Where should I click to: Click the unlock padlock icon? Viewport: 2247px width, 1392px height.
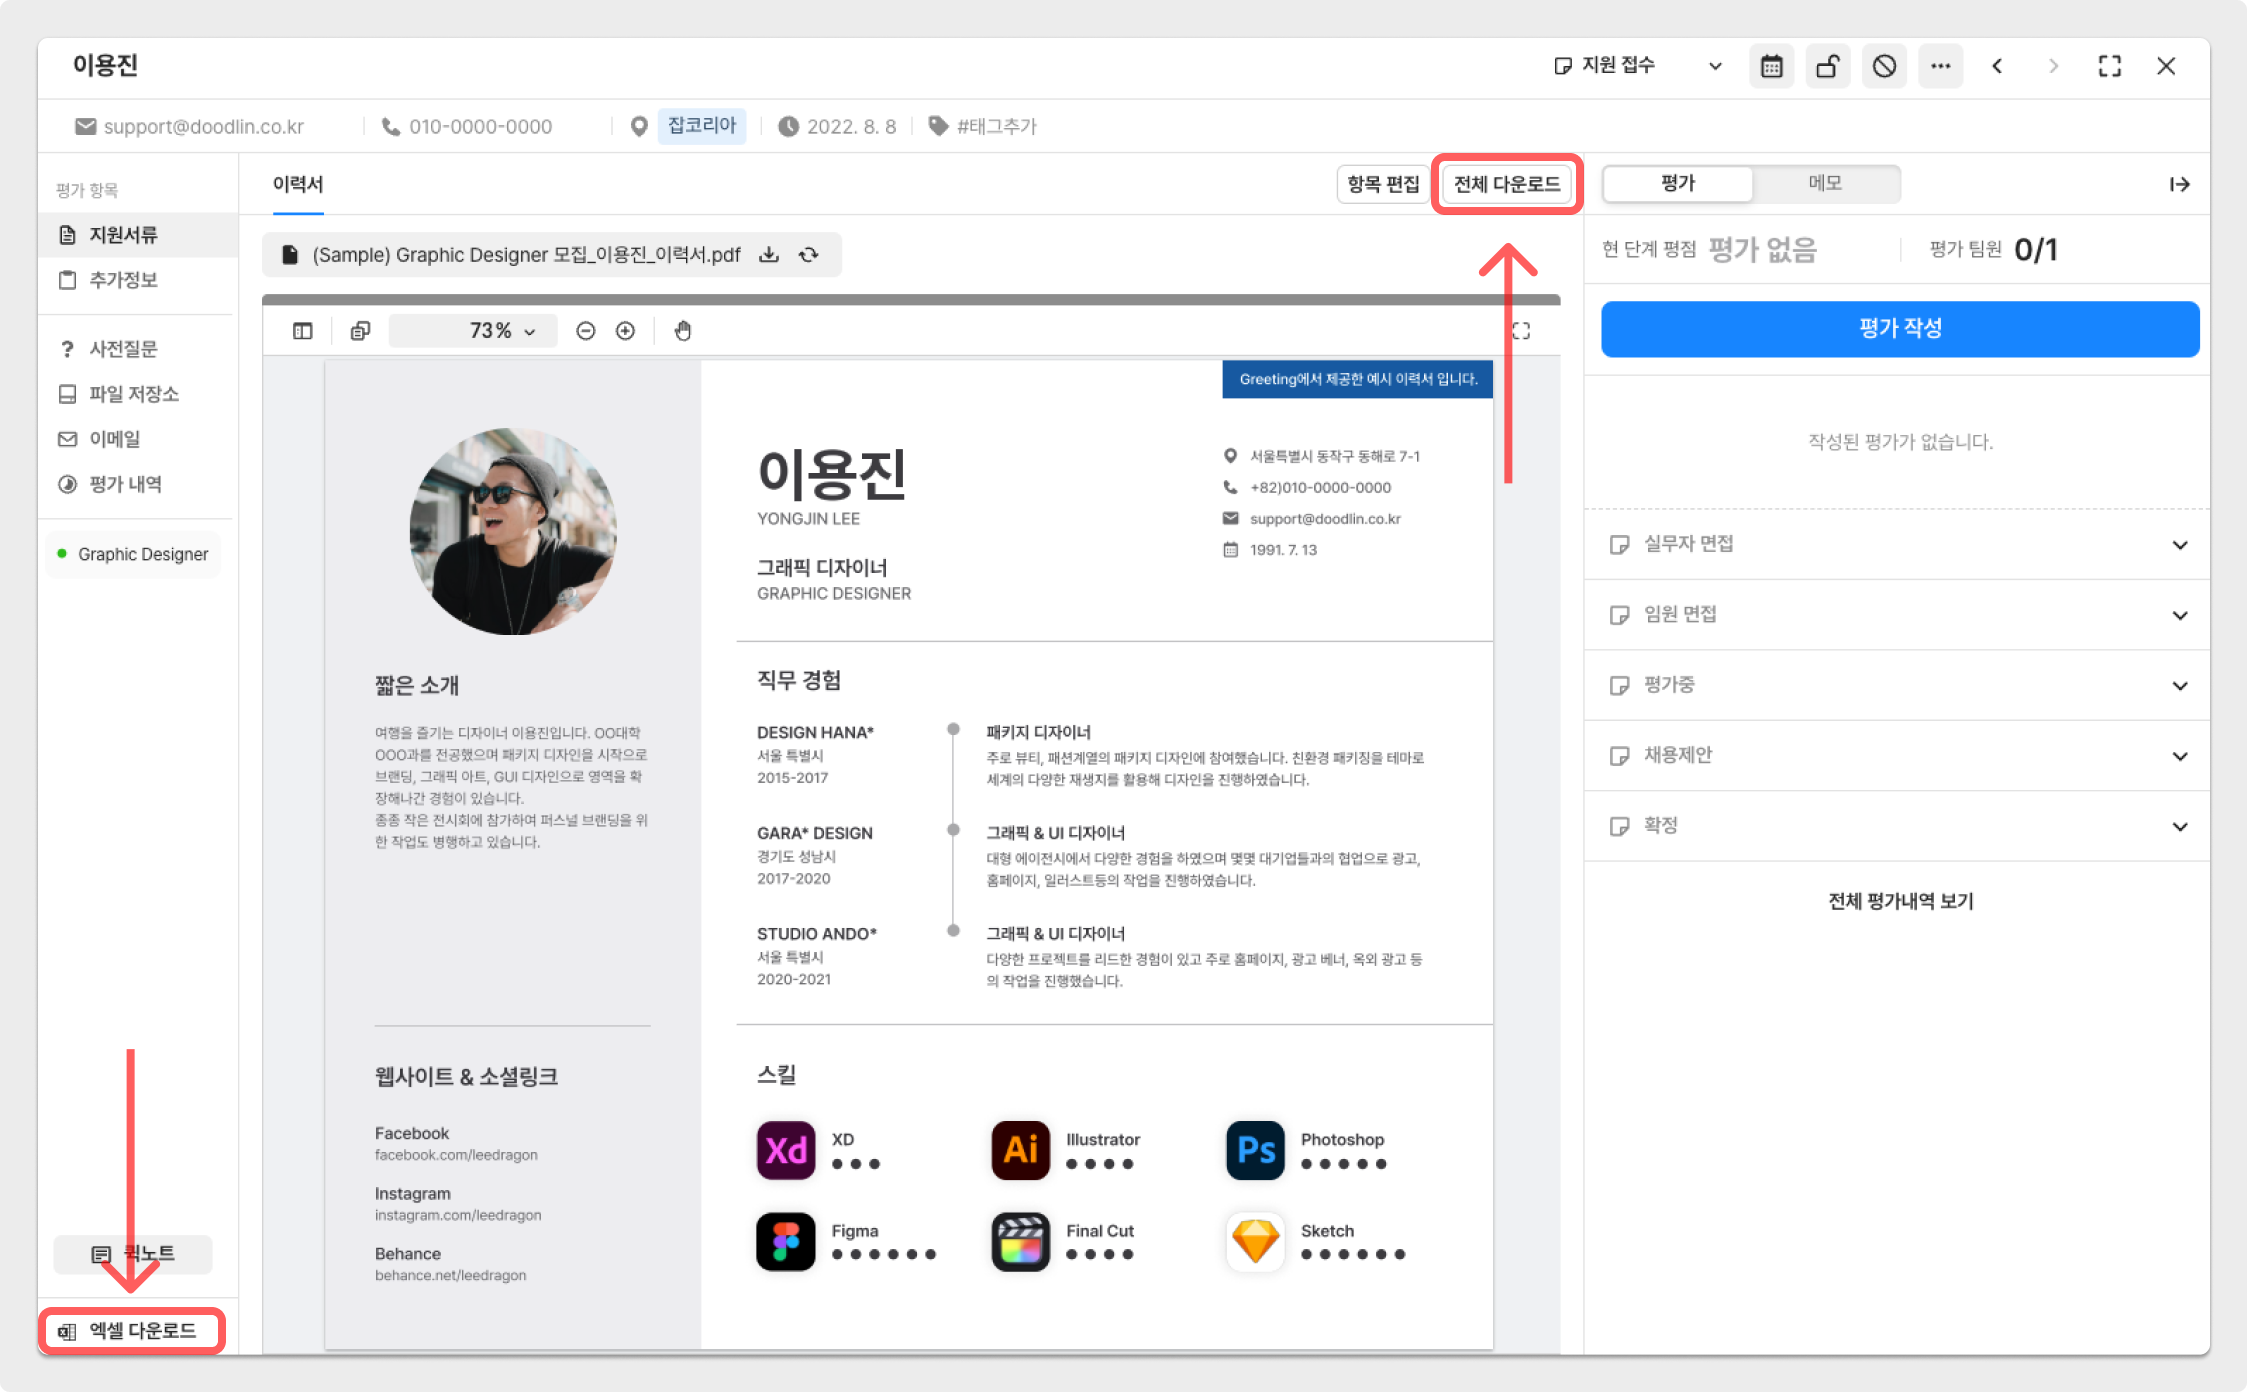pos(1827,67)
